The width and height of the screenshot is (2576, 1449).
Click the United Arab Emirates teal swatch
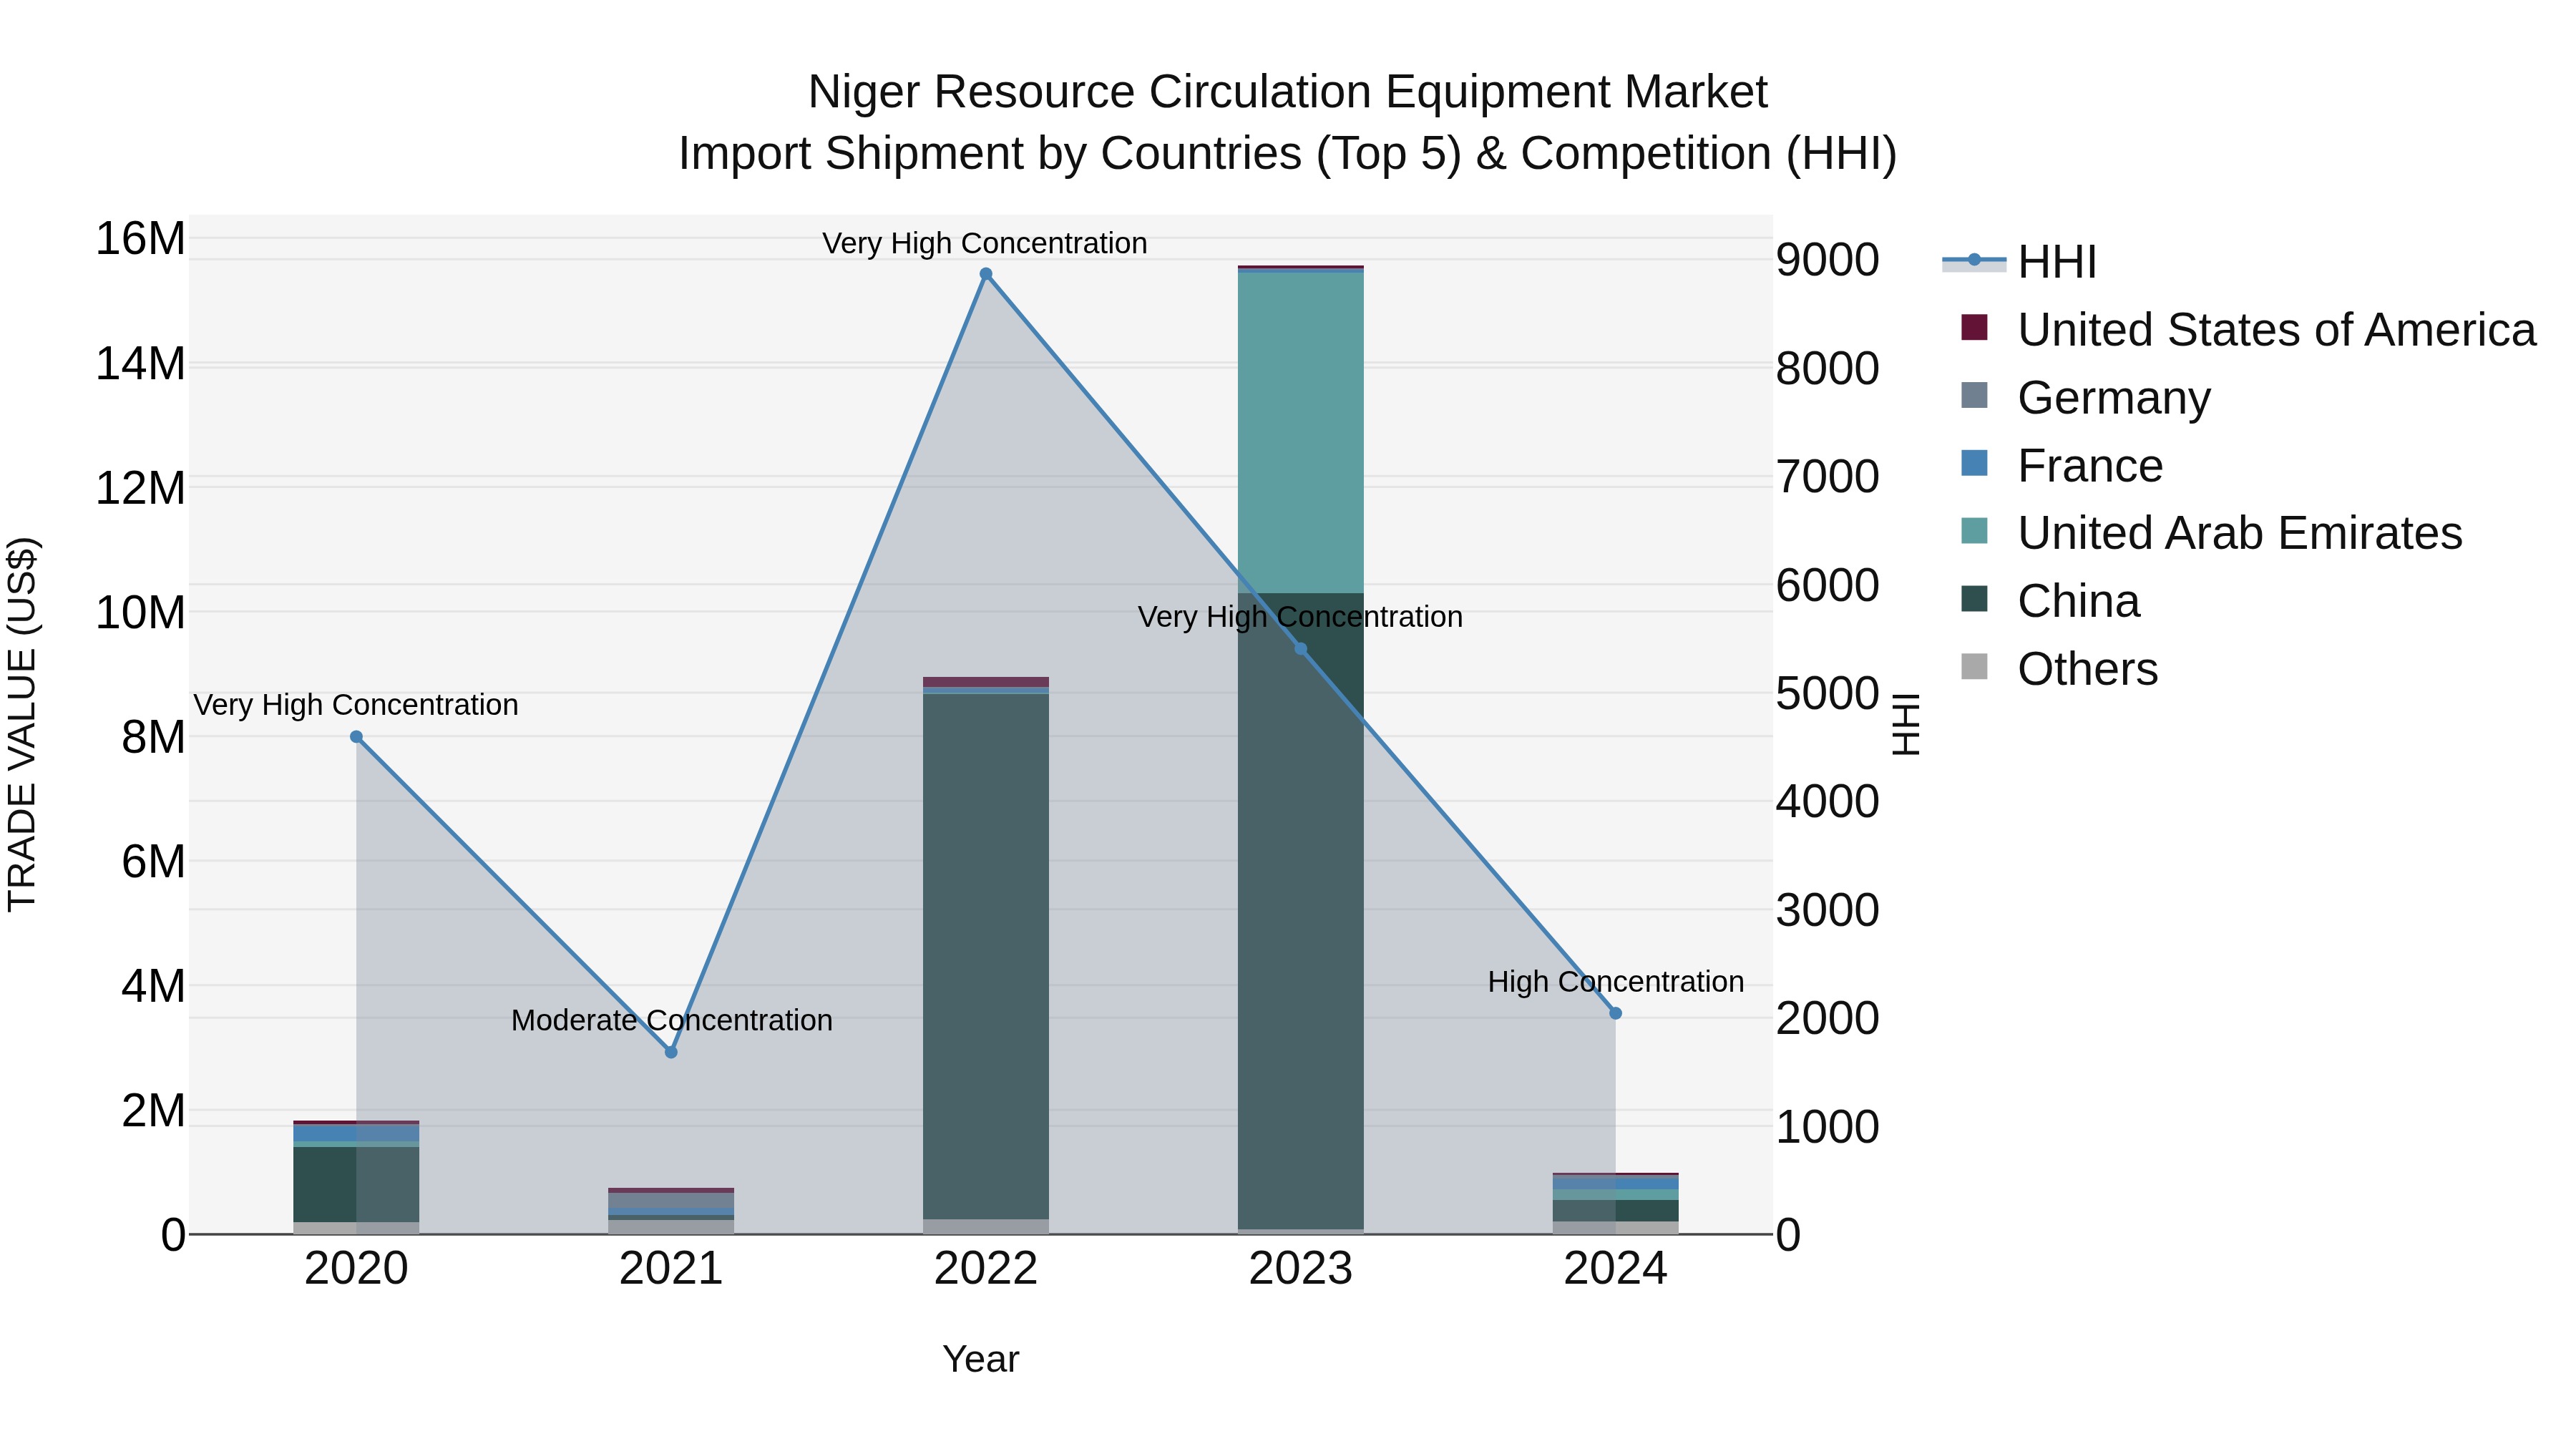[x=1974, y=530]
